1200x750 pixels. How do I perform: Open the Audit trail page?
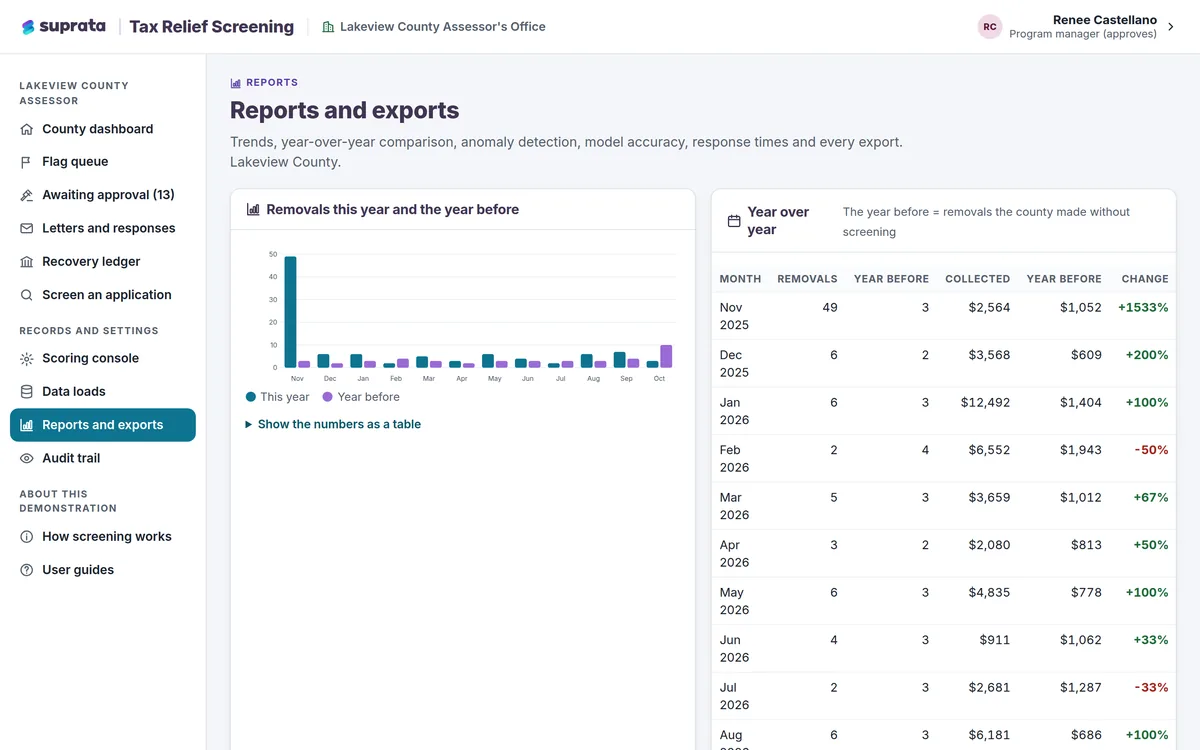coord(103,458)
